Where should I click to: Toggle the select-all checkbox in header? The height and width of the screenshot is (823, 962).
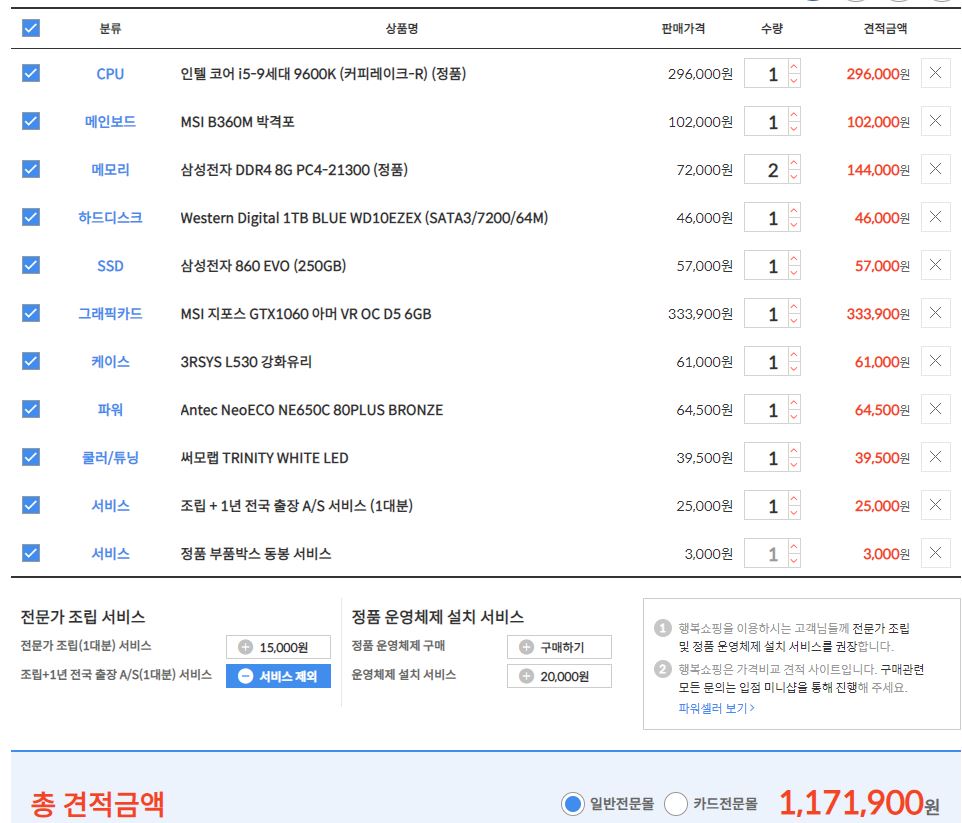click(x=31, y=28)
